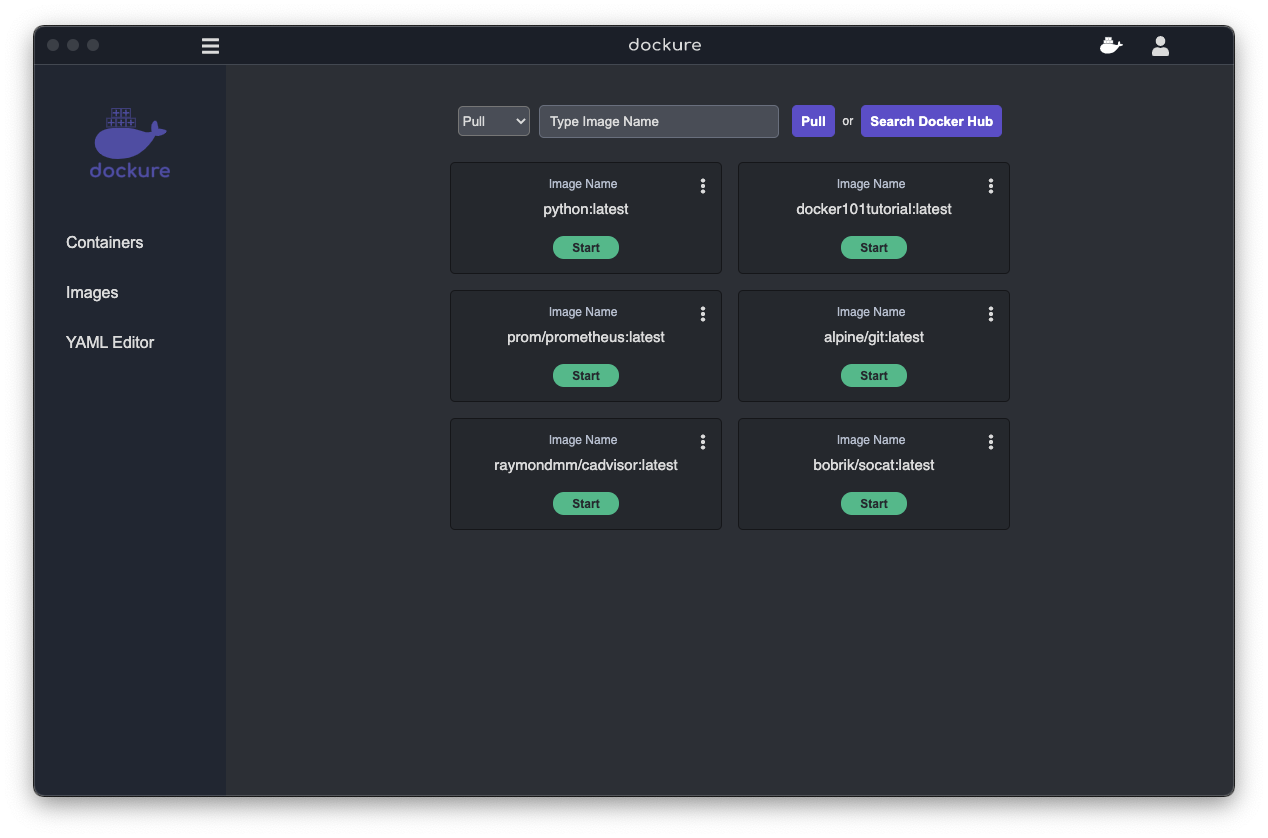The image size is (1268, 838).
Task: Click the alpine/git:latest name text
Action: [x=874, y=338]
